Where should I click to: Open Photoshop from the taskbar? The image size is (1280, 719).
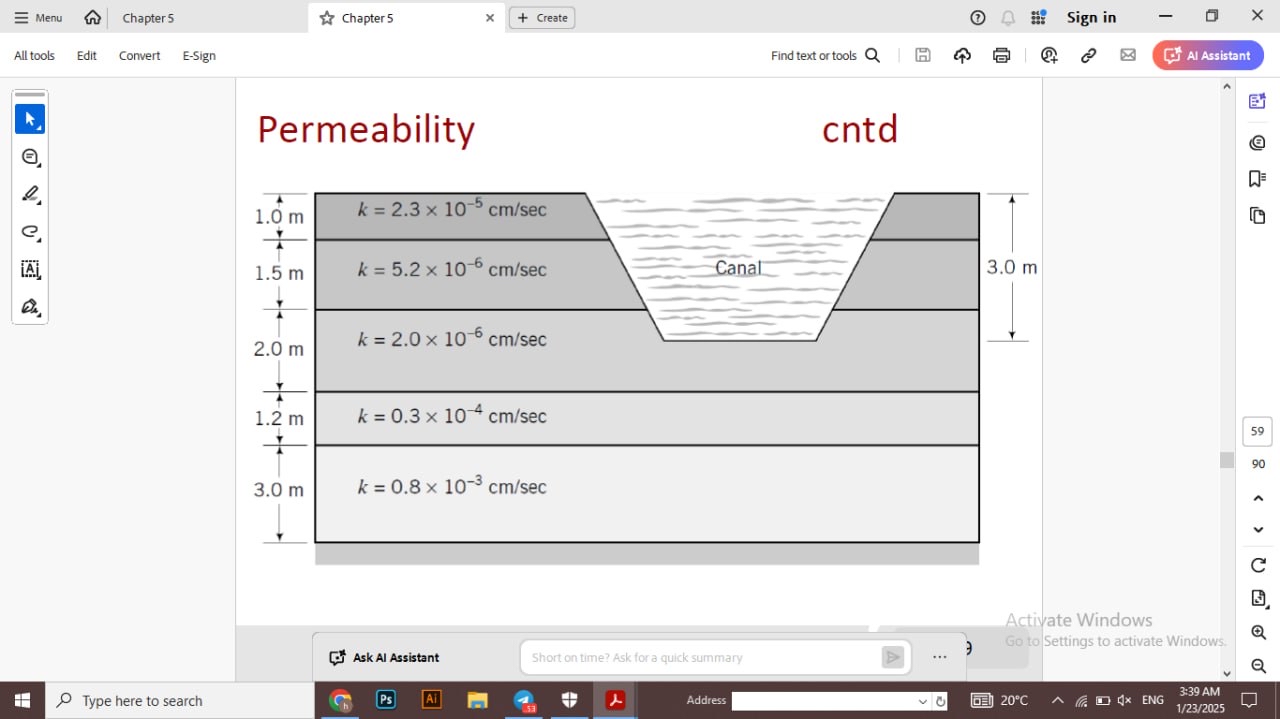pyautogui.click(x=386, y=700)
